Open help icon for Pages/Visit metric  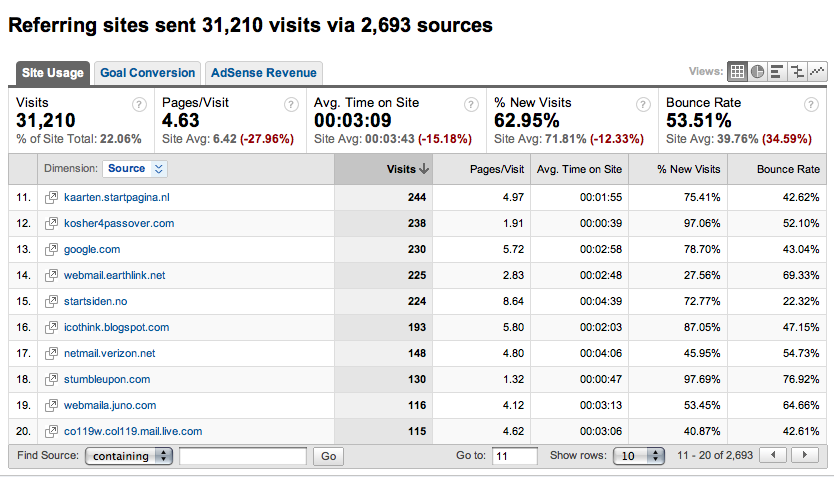point(291,105)
